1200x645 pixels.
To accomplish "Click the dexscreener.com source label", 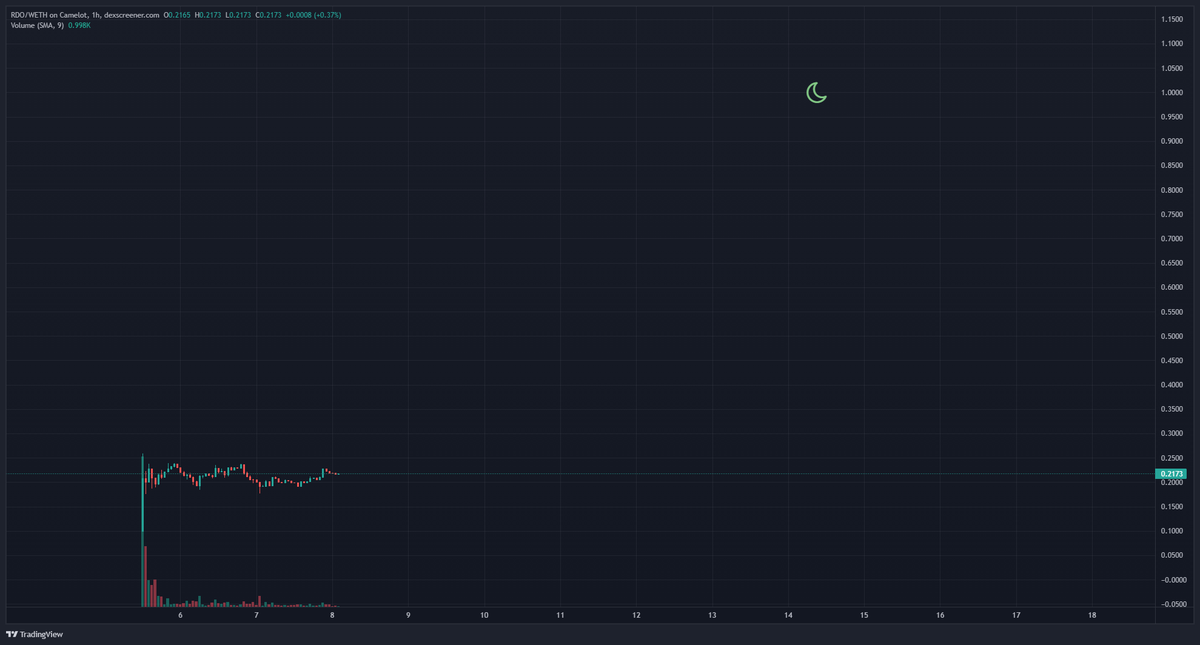I will (133, 15).
